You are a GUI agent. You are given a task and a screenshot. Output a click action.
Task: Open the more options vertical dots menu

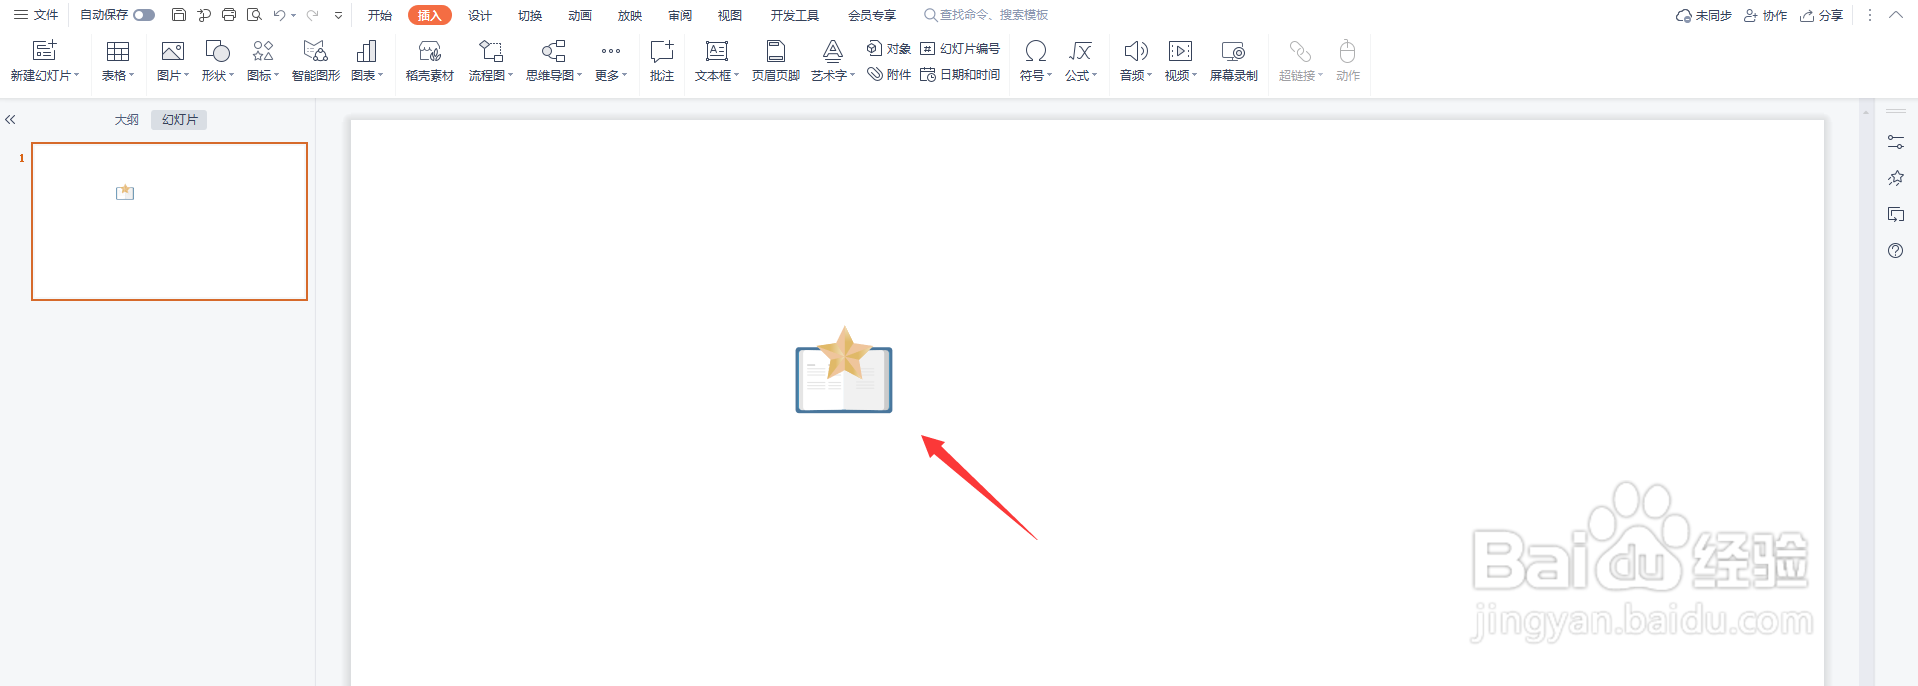point(1870,15)
